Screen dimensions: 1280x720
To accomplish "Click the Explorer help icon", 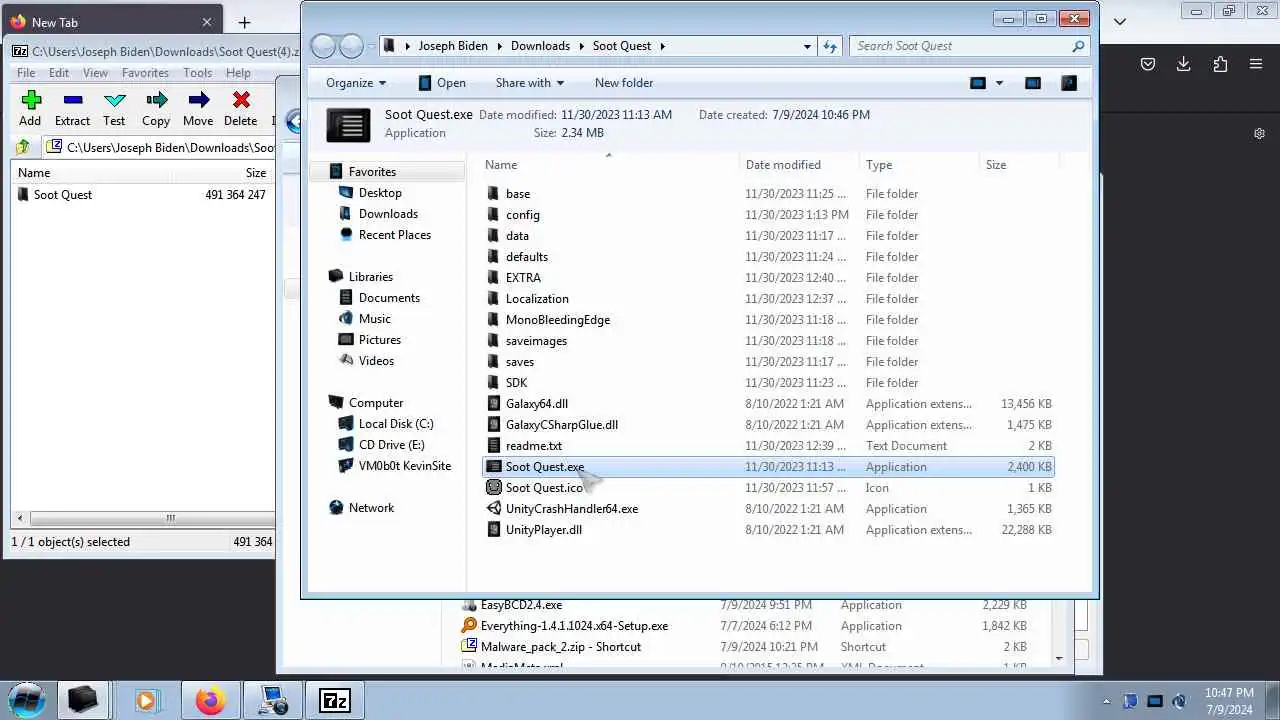I will tap(1069, 83).
